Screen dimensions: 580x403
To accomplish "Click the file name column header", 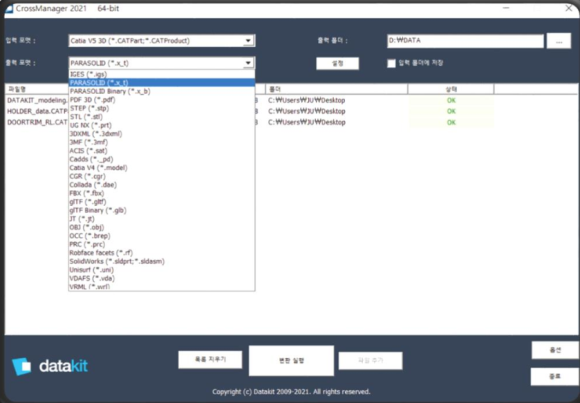I will [x=37, y=89].
